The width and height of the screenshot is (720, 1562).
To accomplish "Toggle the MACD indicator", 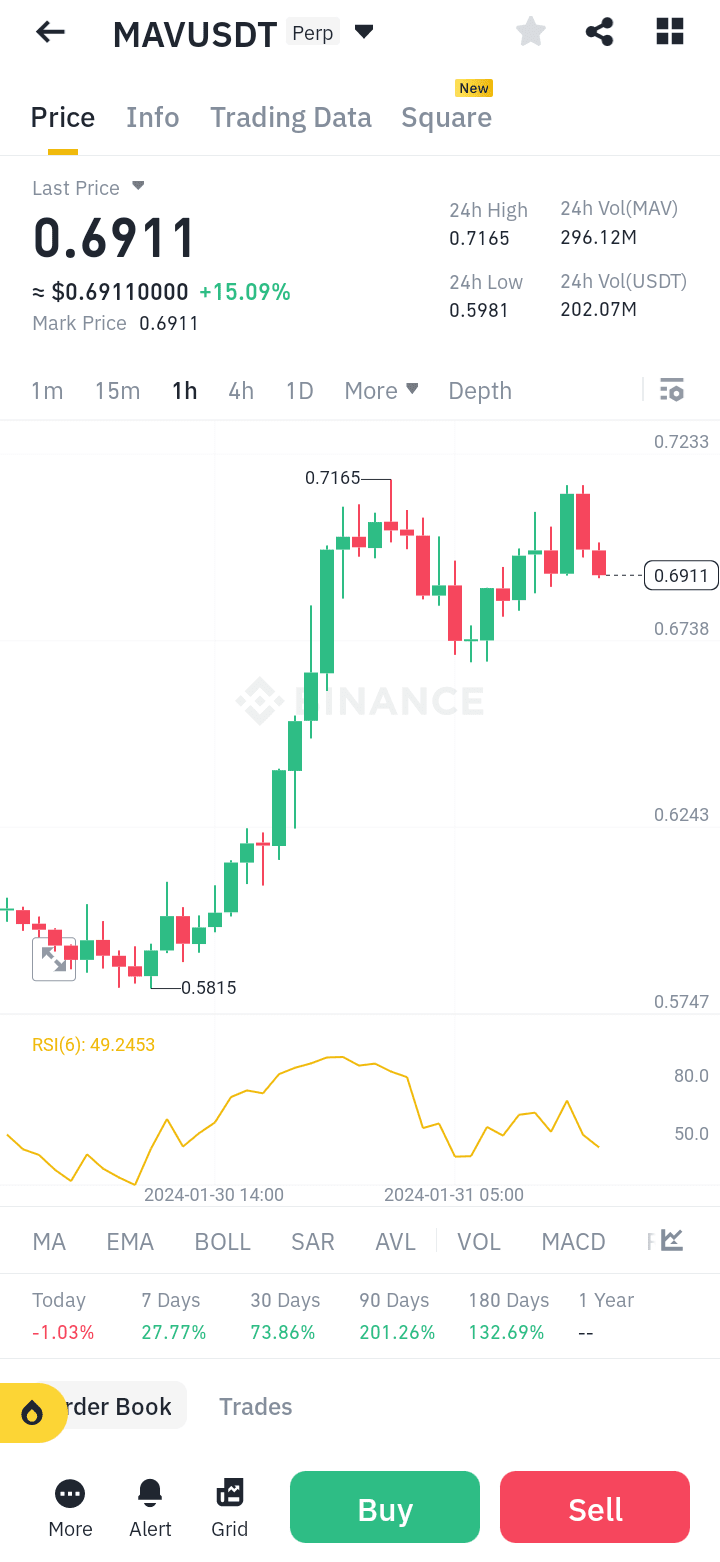I will [x=573, y=1240].
